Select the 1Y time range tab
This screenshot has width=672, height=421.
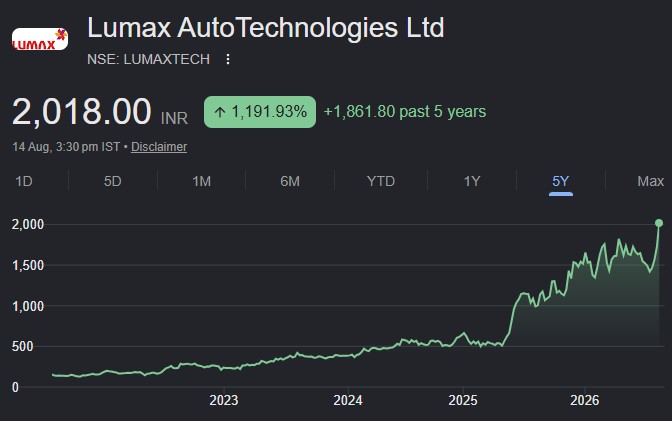click(x=472, y=181)
